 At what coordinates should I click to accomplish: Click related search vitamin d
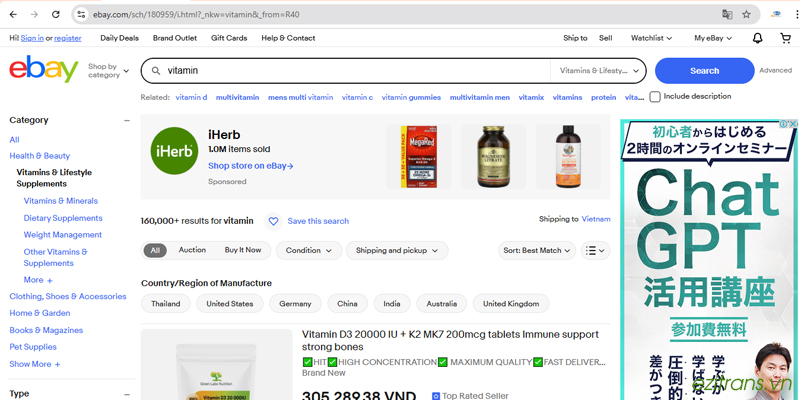(191, 97)
